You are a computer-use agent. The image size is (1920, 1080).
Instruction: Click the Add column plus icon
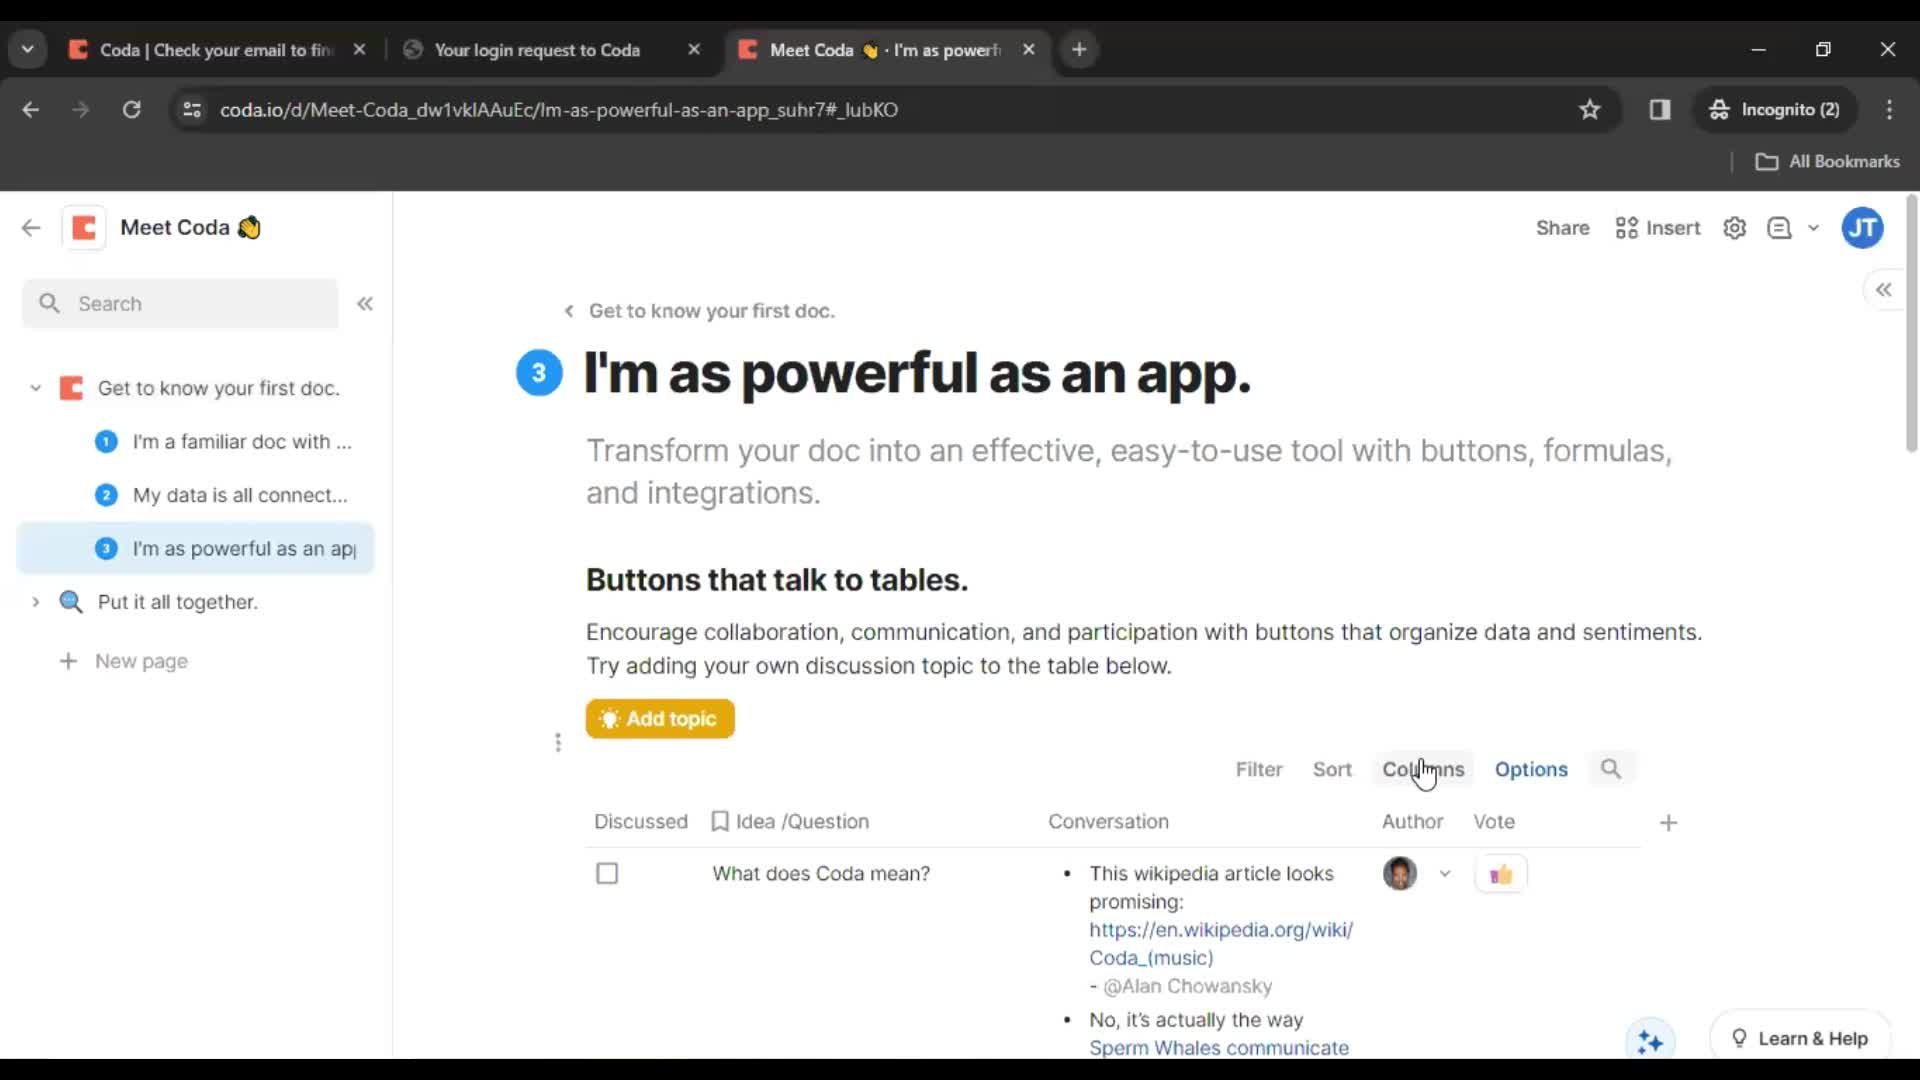tap(1668, 822)
